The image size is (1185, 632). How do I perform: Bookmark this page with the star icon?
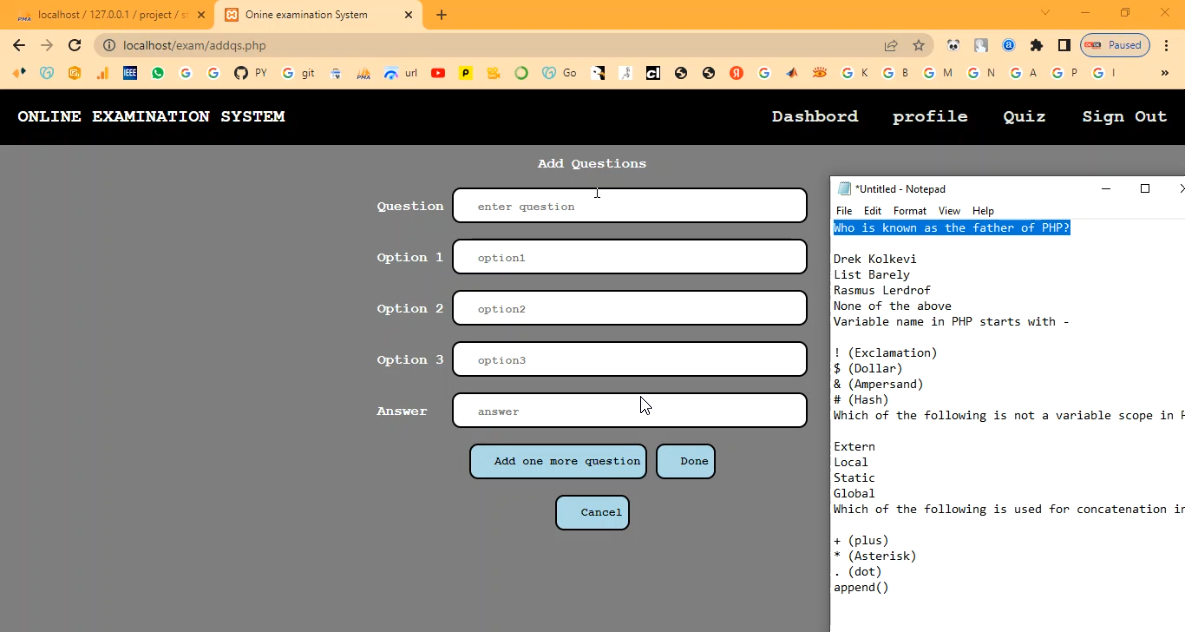[x=918, y=45]
